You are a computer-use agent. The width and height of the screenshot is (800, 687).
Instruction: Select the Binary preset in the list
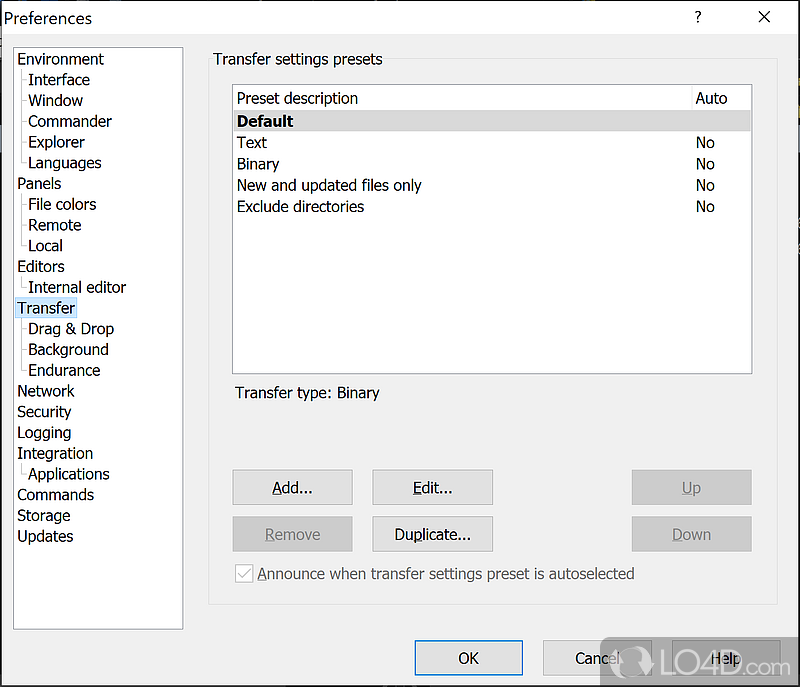[x=258, y=164]
